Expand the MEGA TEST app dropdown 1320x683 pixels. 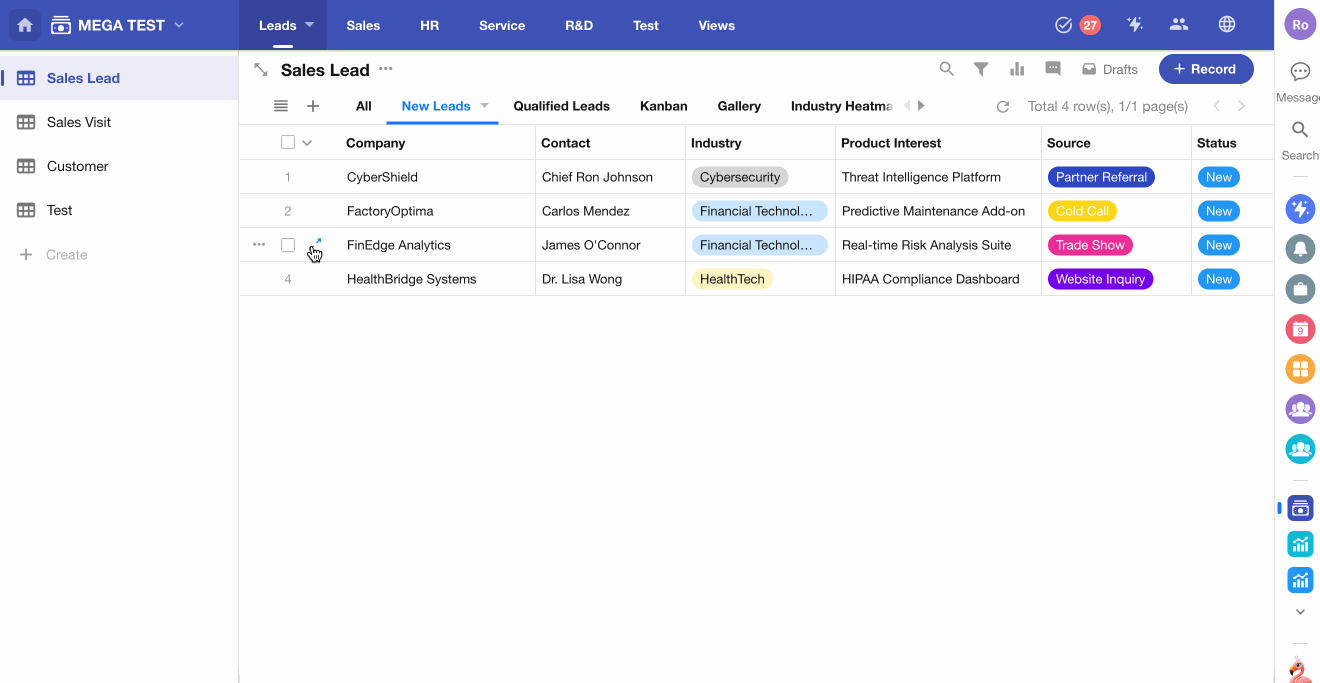point(179,25)
